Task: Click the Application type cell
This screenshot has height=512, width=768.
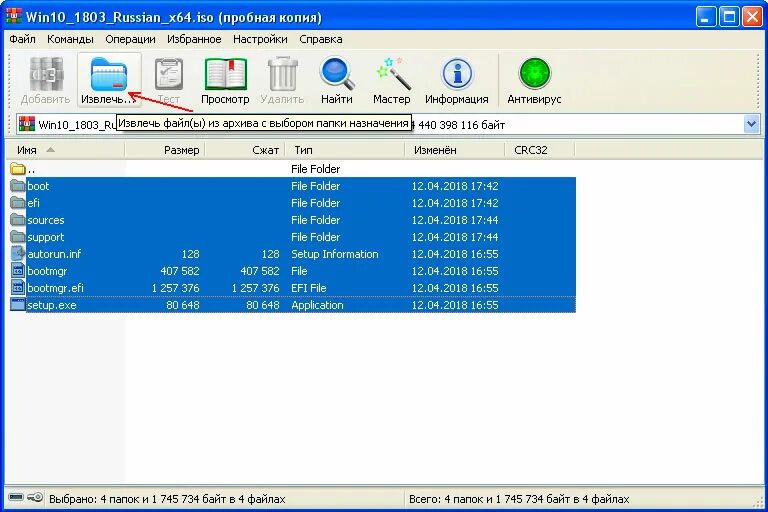Action: pos(317,305)
